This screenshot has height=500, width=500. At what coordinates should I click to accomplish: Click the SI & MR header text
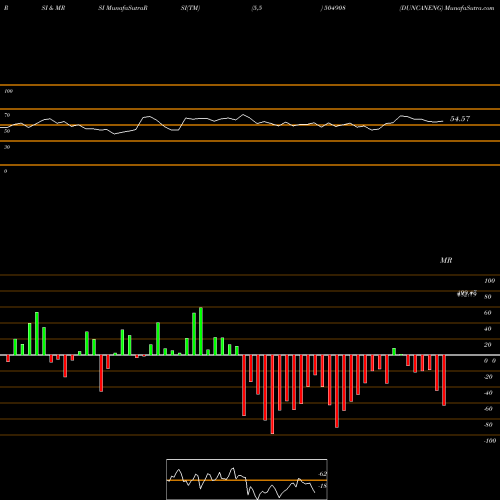53,8
